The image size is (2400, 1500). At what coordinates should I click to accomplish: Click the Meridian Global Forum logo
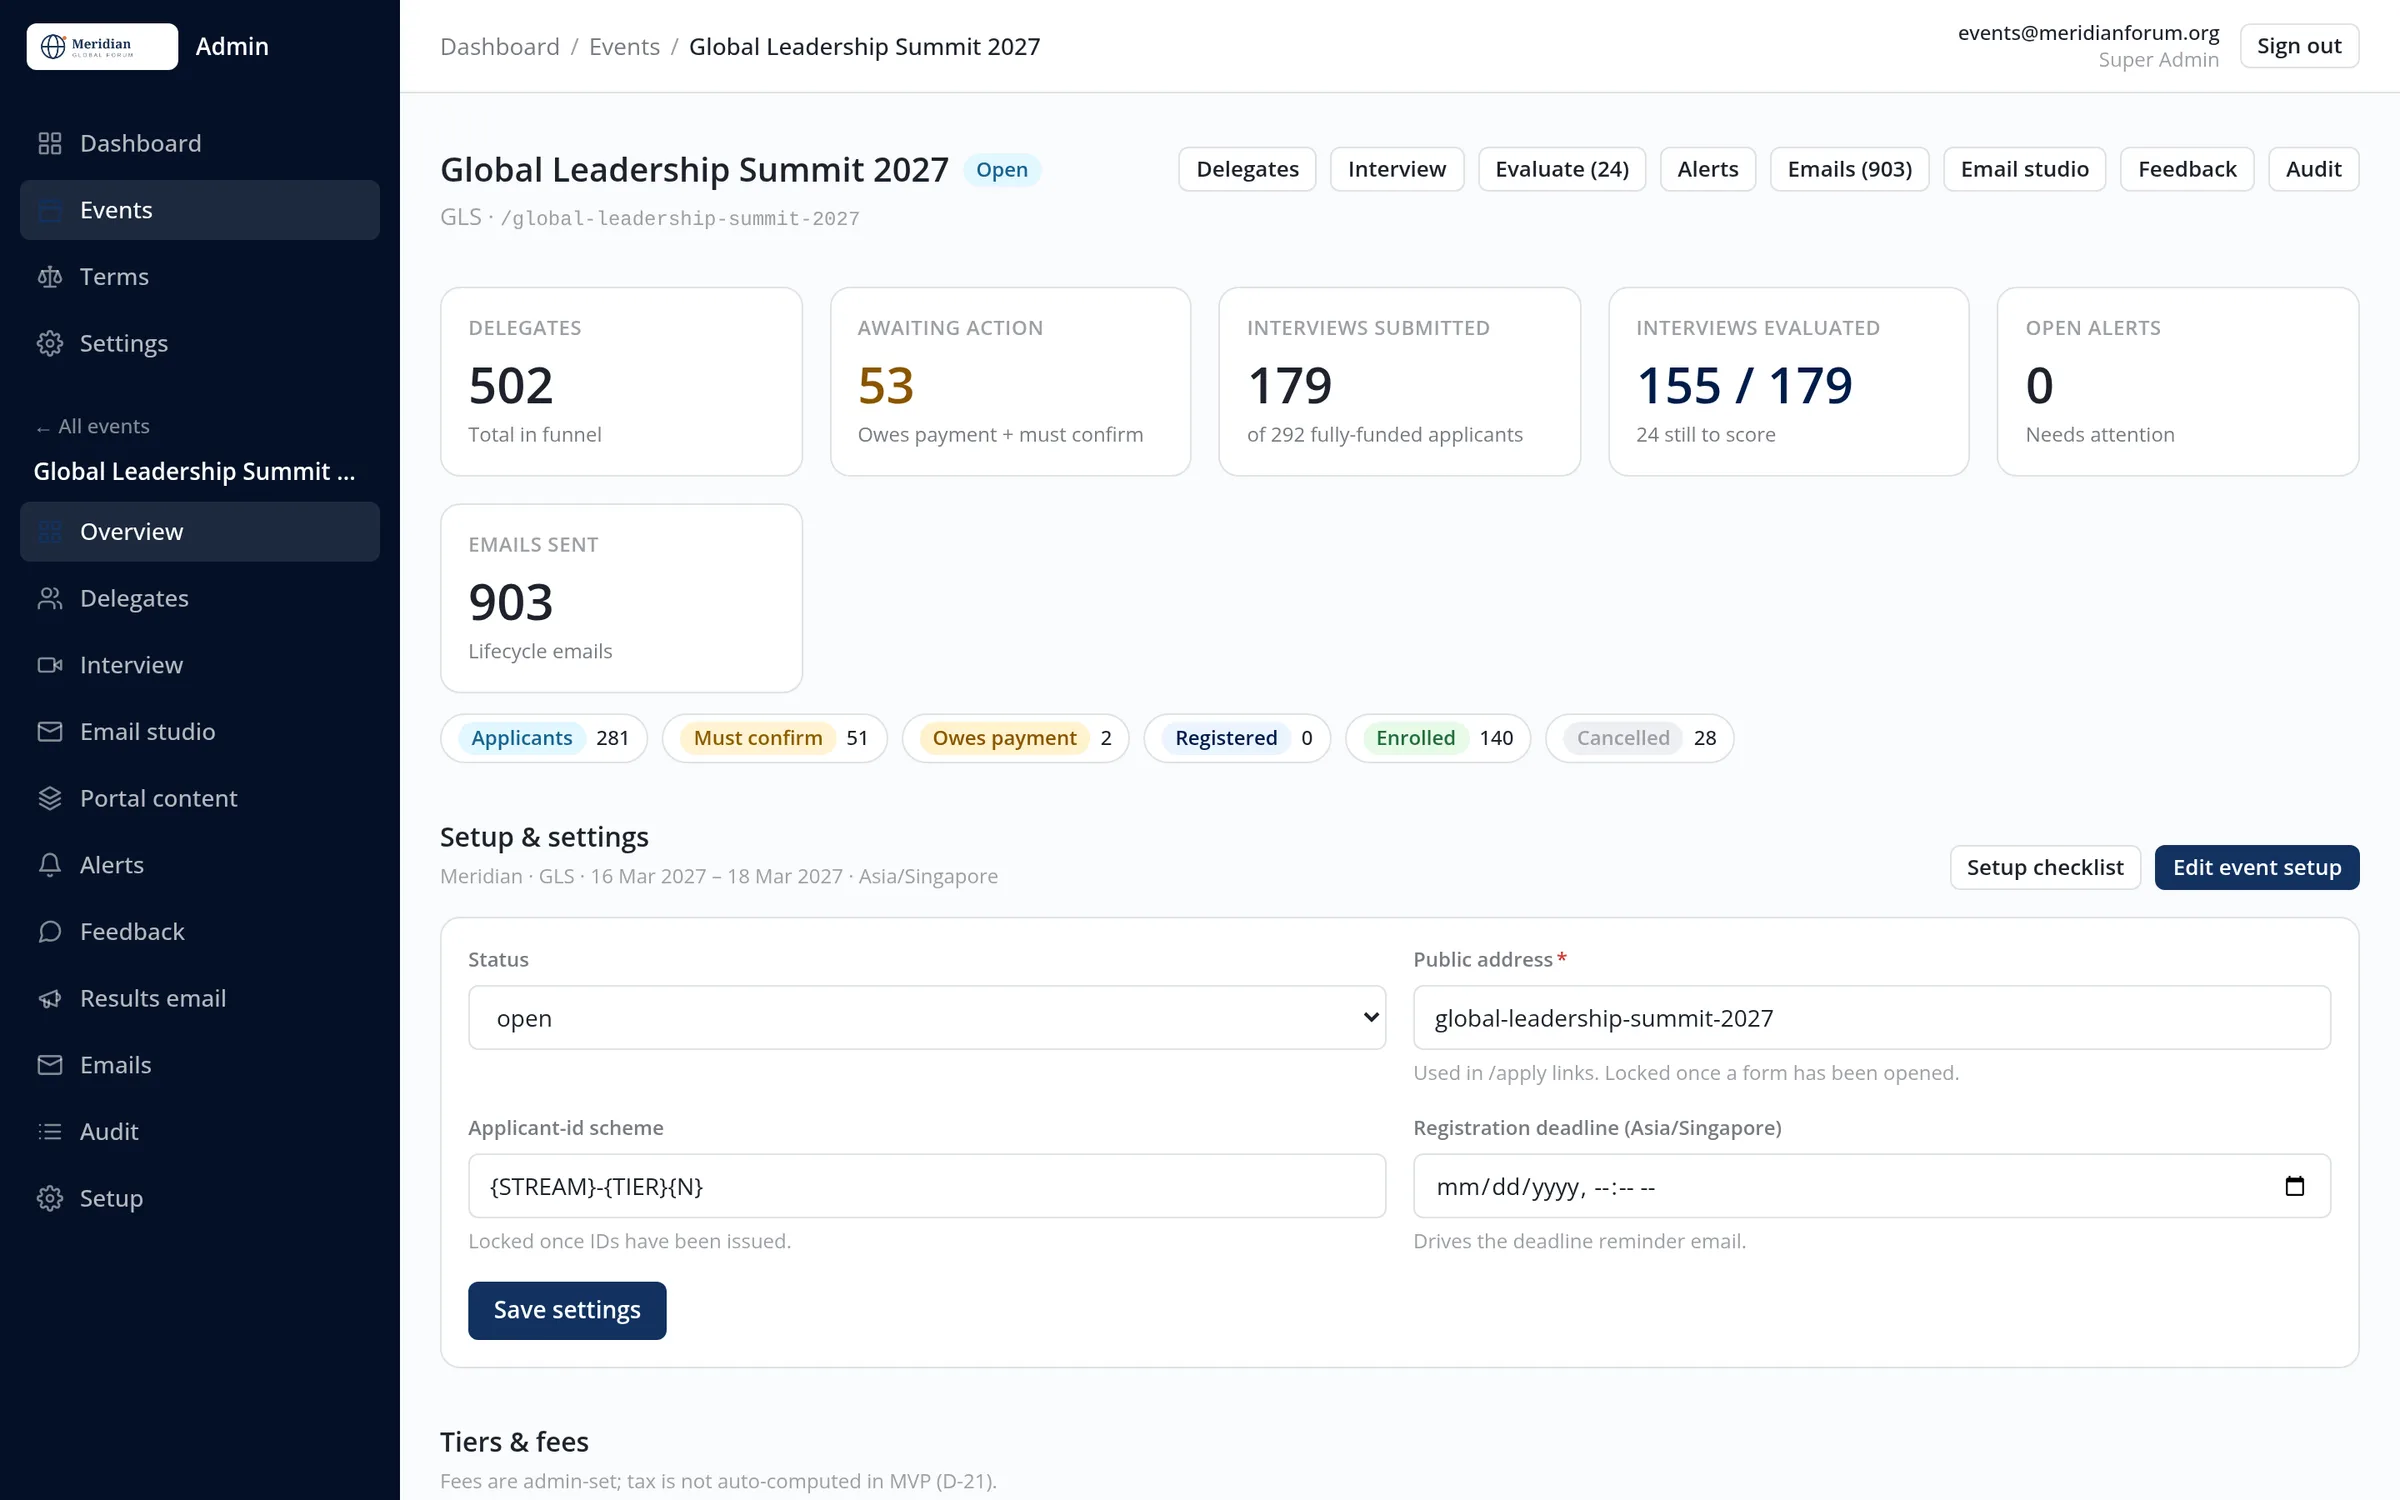[x=102, y=46]
